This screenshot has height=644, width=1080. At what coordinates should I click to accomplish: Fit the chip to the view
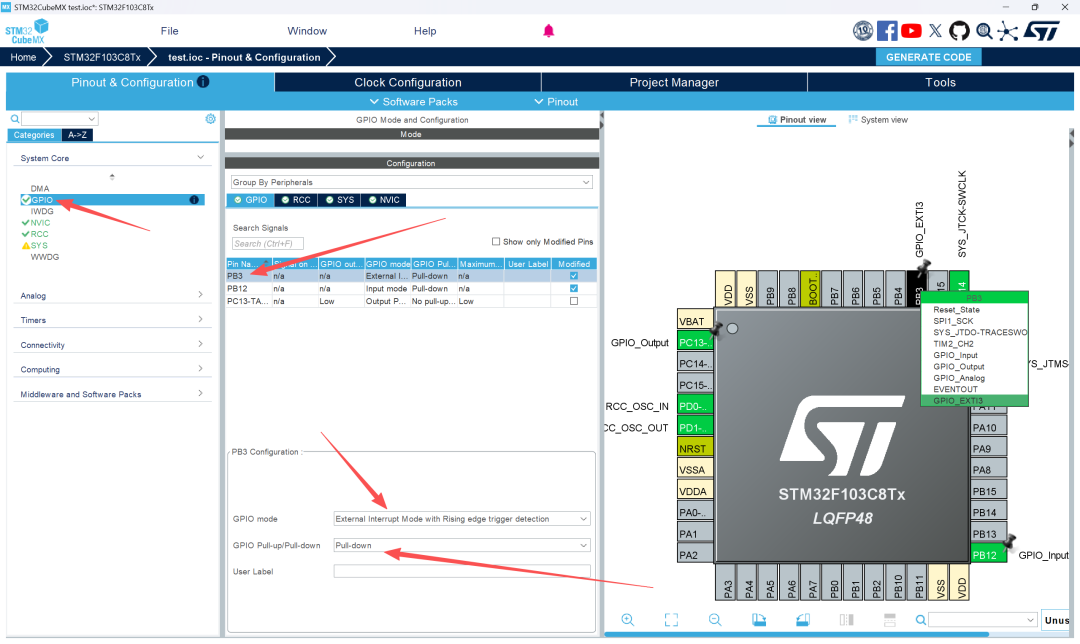click(672, 620)
